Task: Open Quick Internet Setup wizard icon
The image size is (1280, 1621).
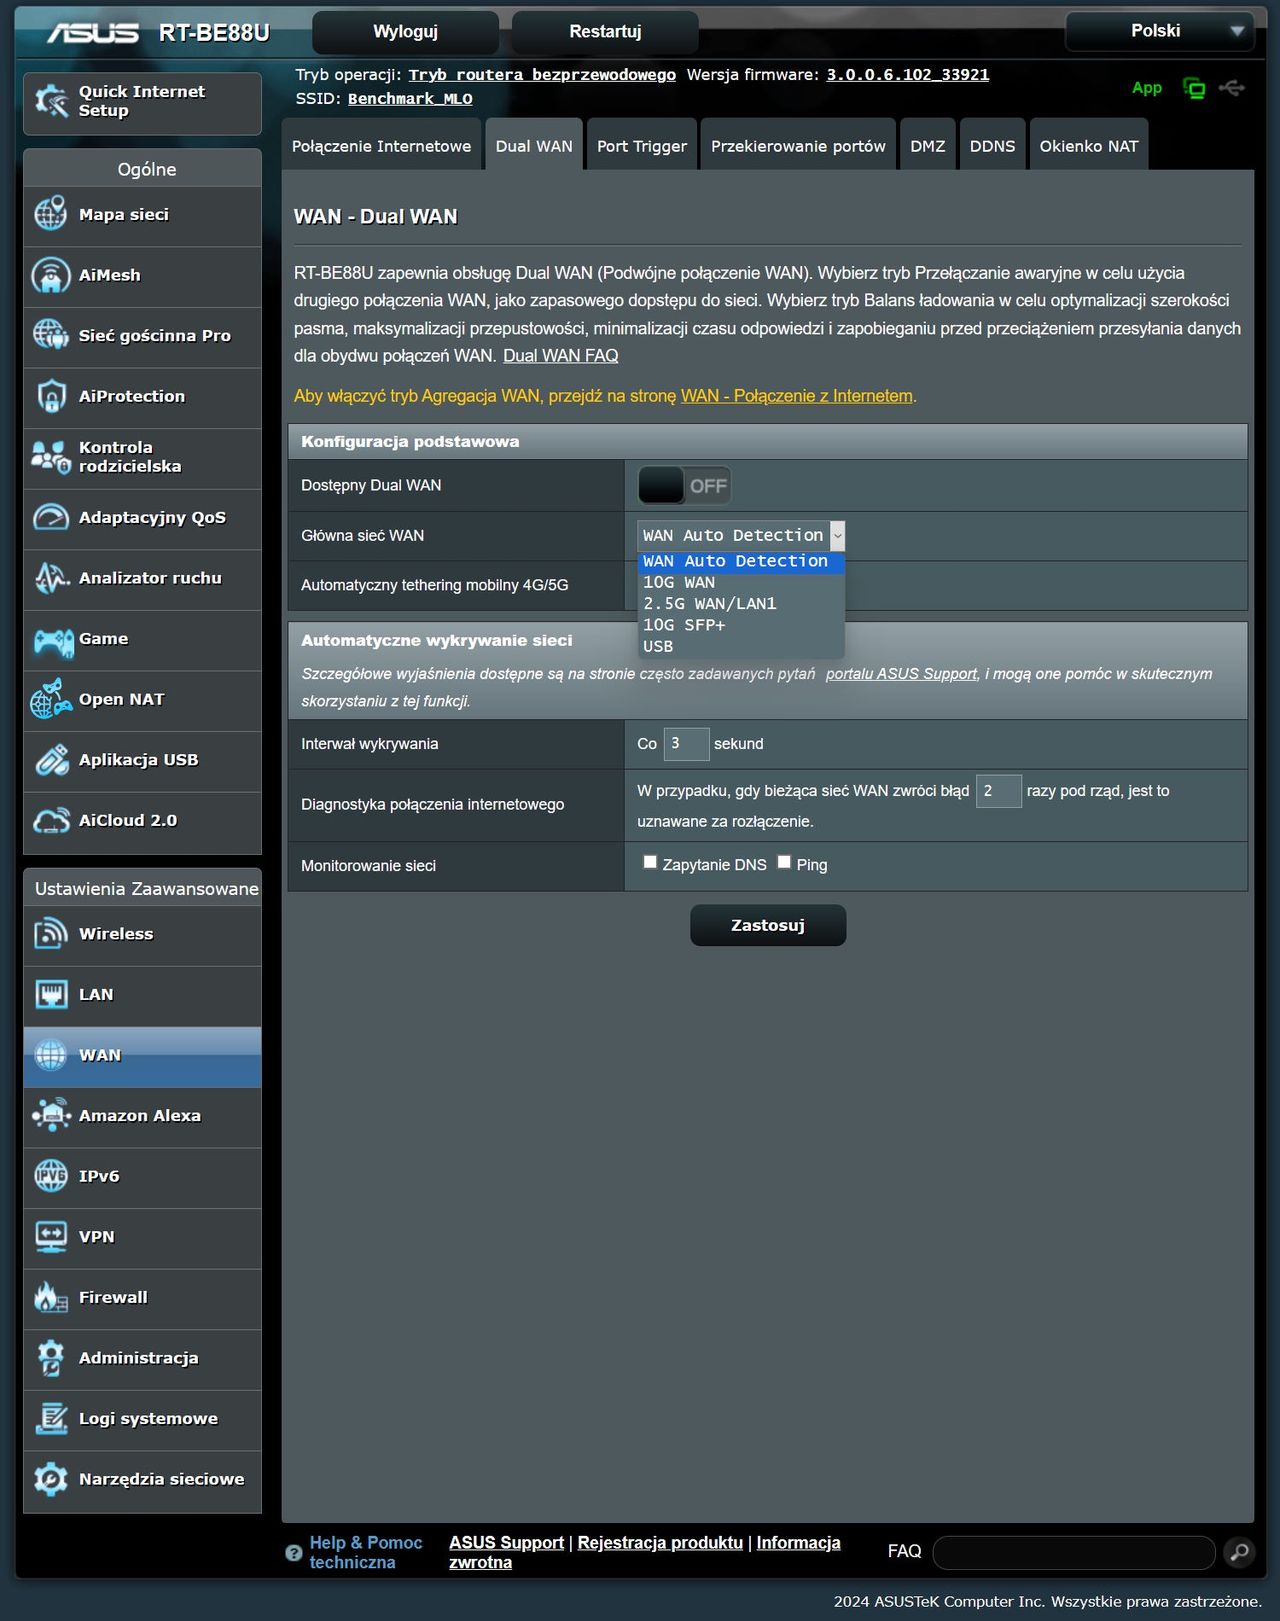Action: (51, 101)
